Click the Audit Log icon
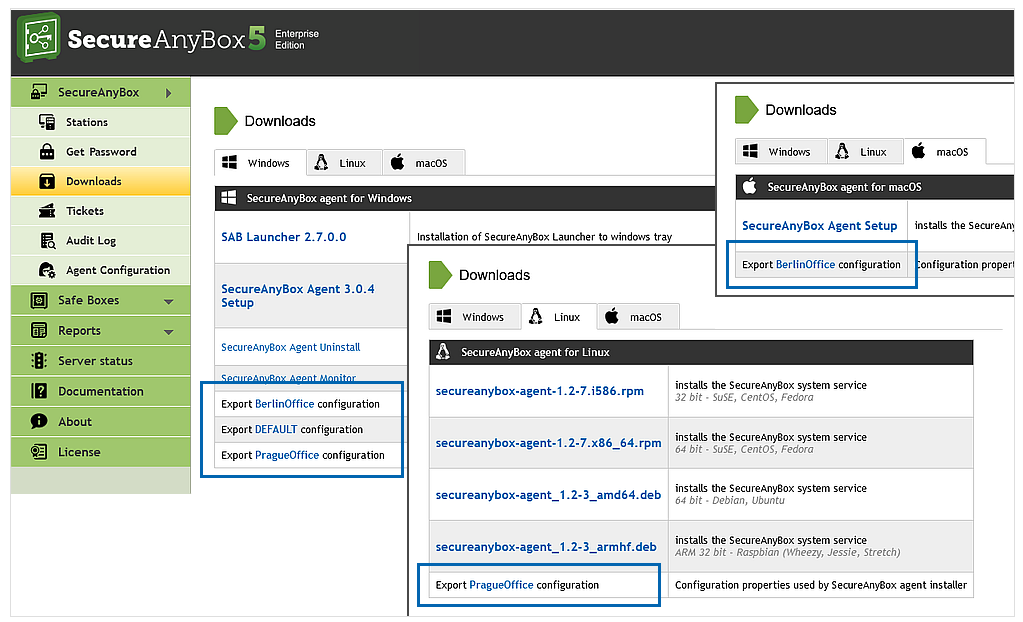The height and width of the screenshot is (622, 1023). [48, 241]
